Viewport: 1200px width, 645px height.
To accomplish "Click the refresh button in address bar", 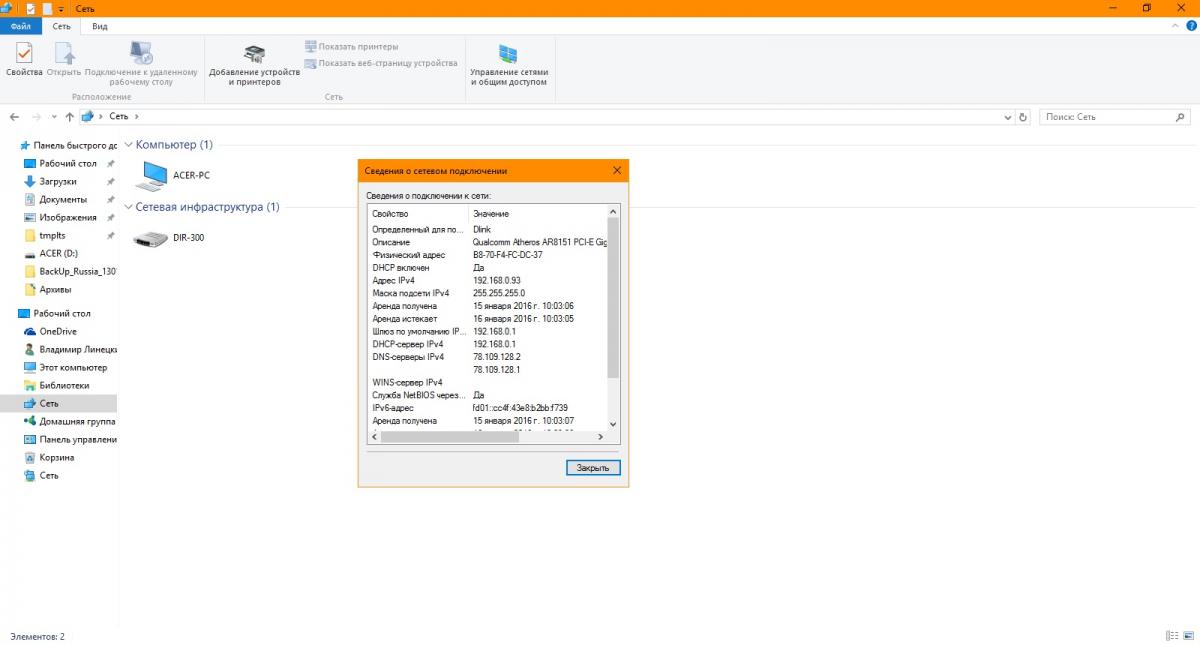I will [x=1022, y=117].
